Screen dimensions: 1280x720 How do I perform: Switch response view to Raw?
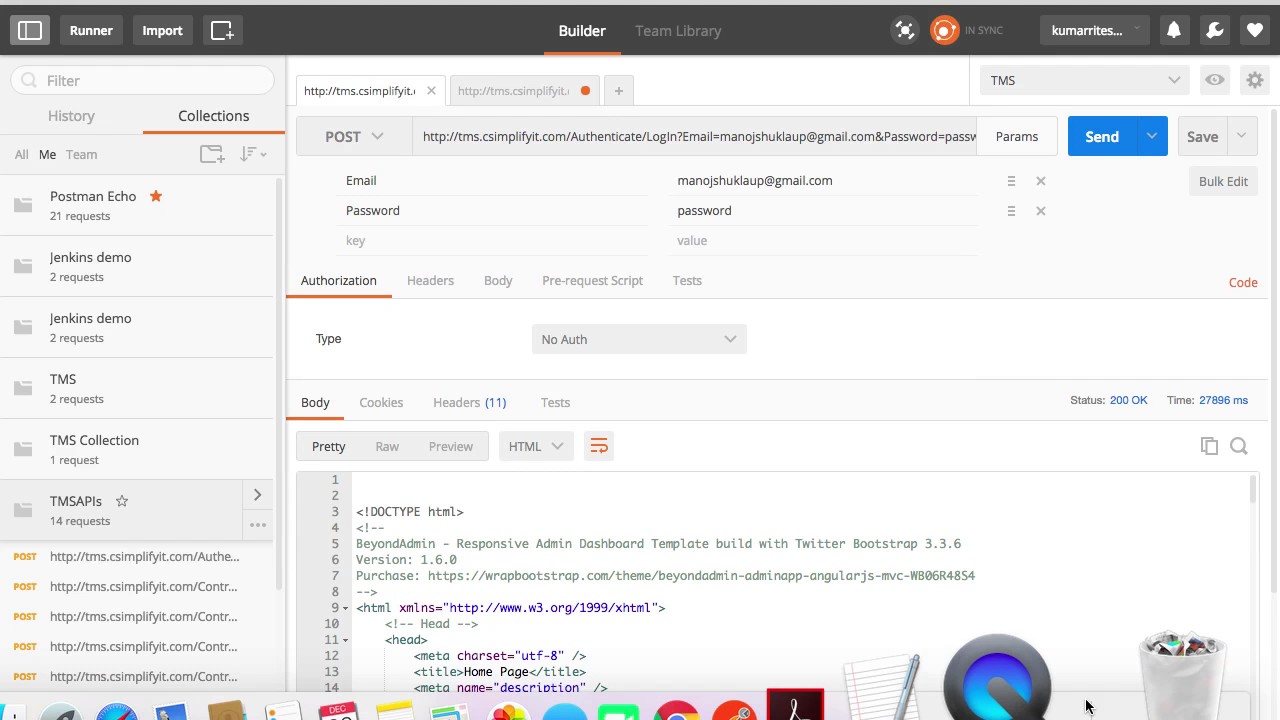(387, 446)
